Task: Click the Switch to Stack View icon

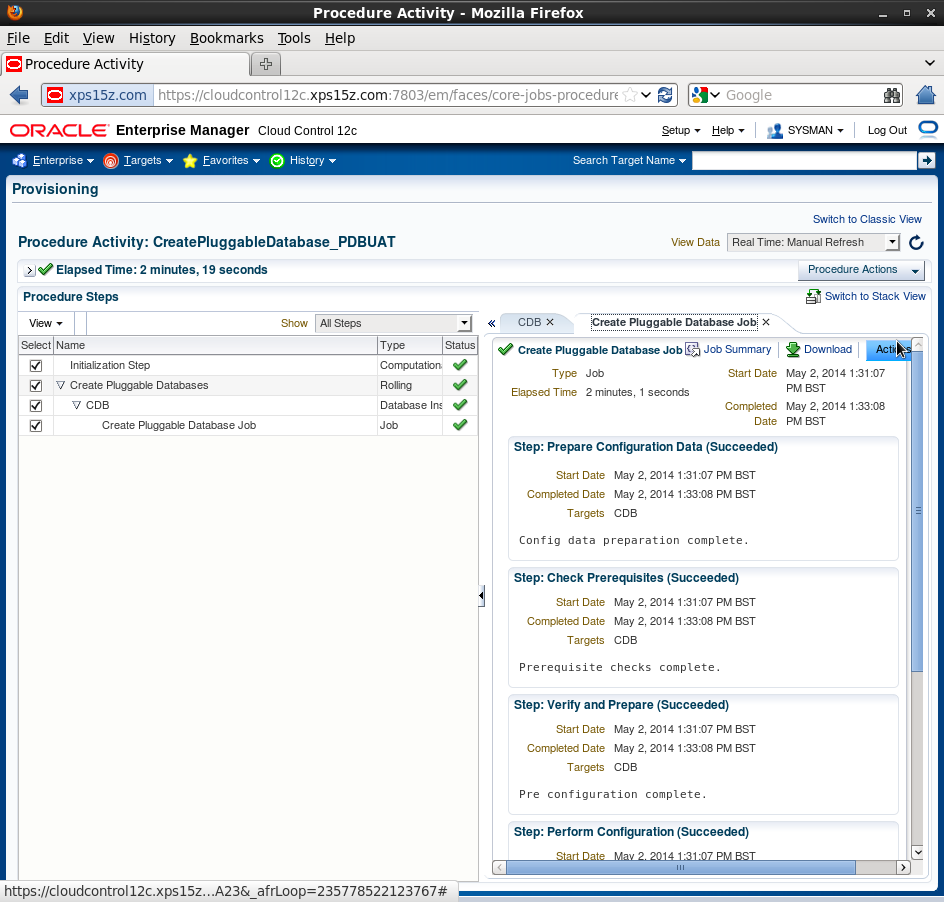Action: point(813,296)
